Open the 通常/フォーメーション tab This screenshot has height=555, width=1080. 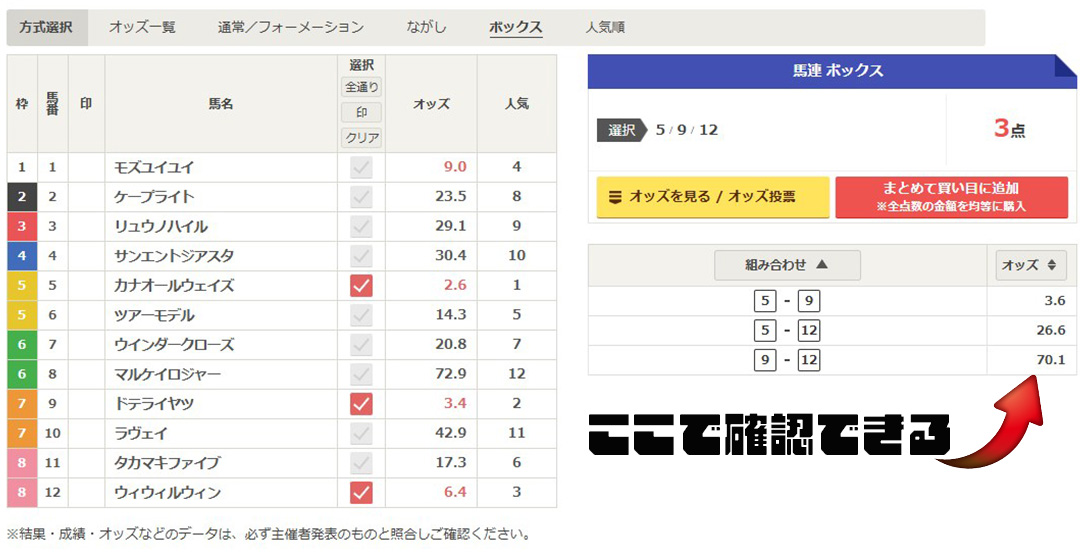pyautogui.click(x=291, y=27)
